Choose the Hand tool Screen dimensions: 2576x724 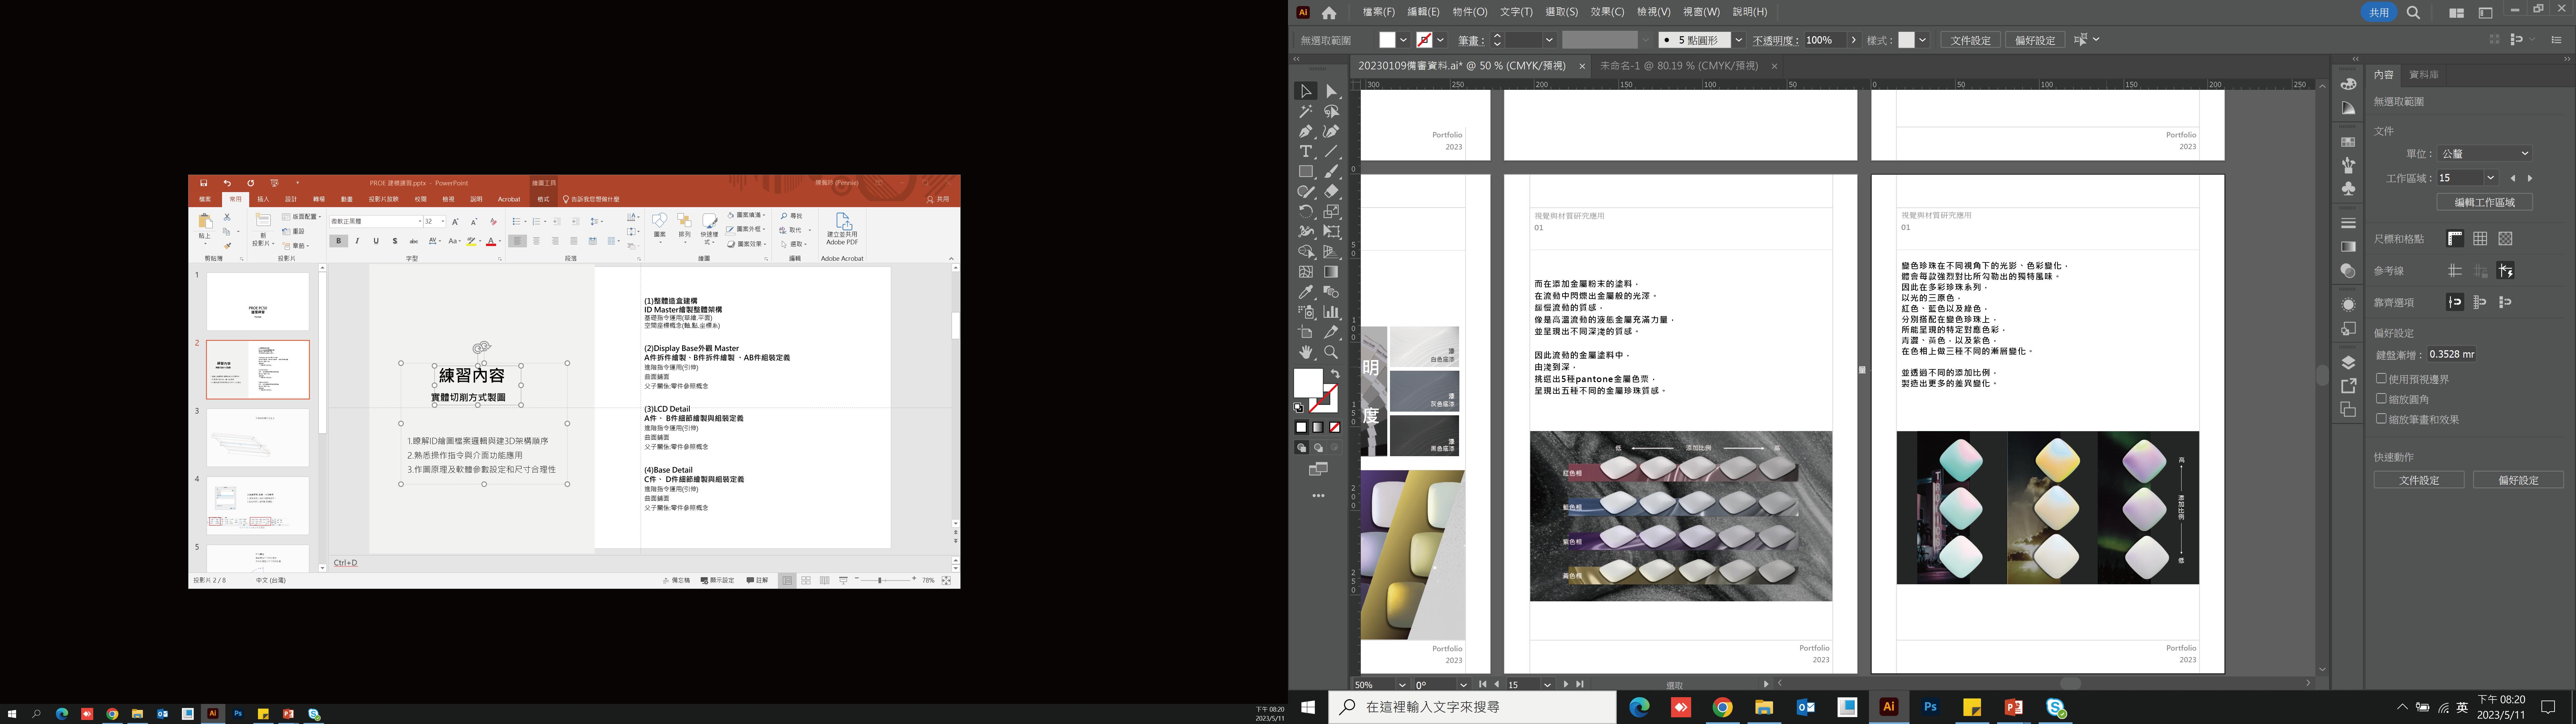[x=1306, y=352]
